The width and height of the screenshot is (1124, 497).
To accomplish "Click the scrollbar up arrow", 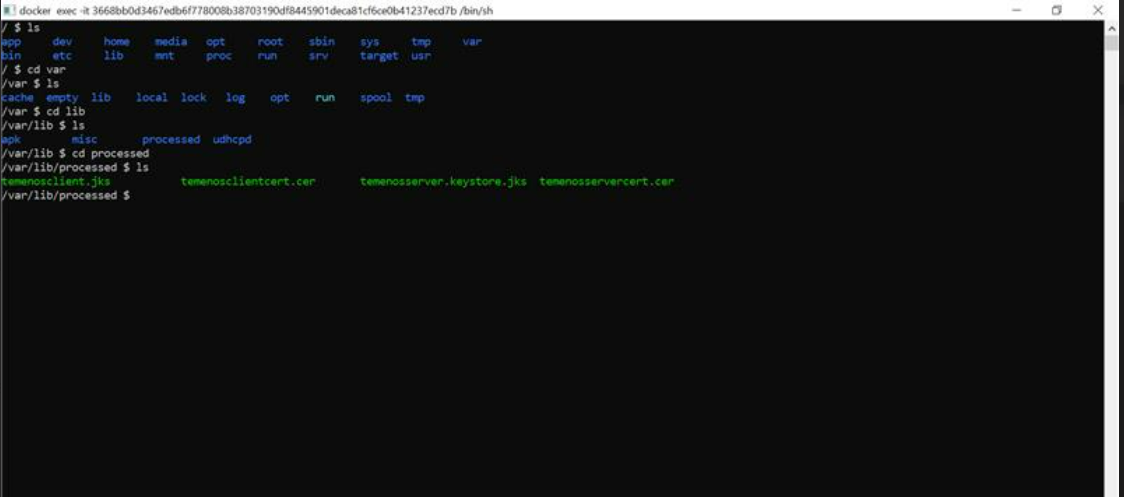I will point(1111,29).
